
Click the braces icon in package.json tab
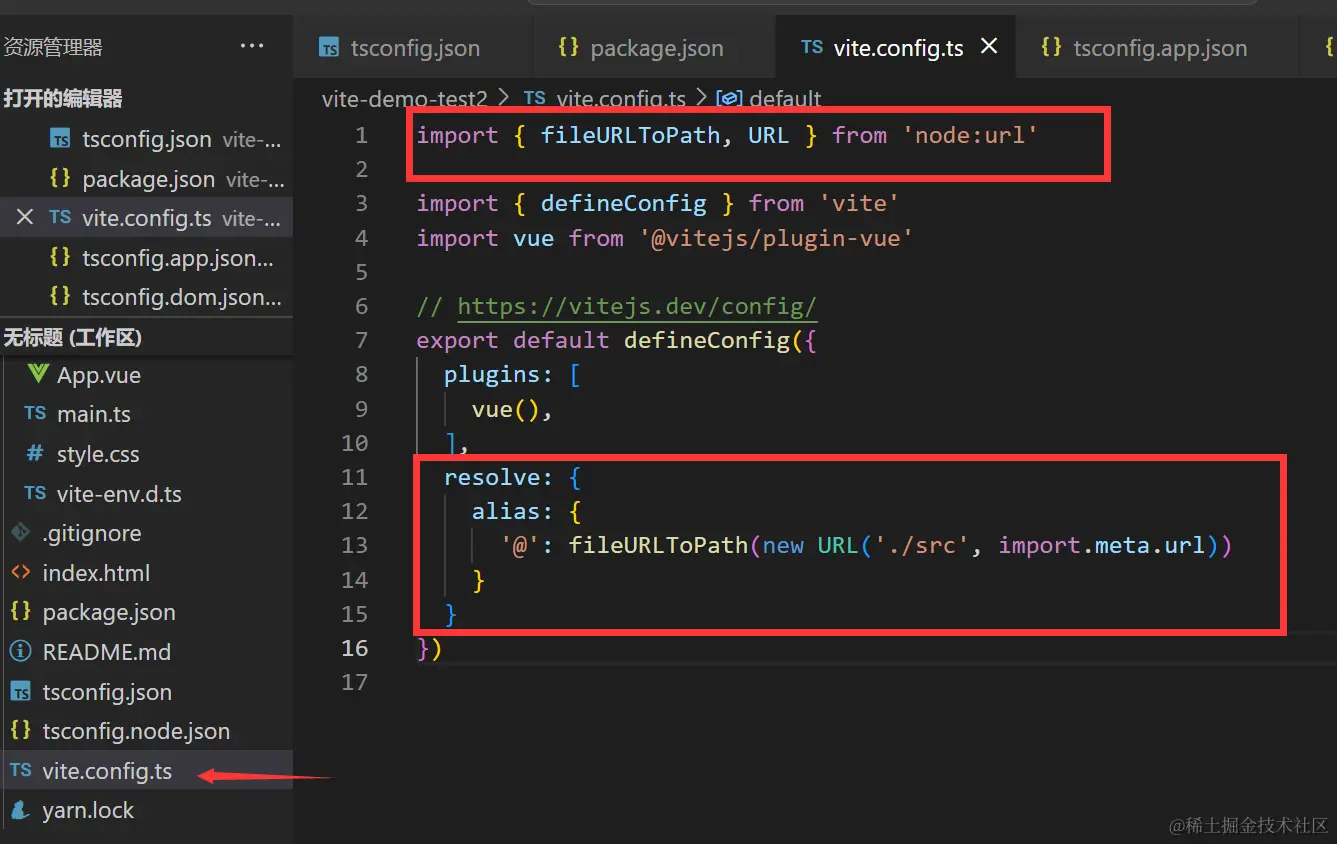tap(569, 46)
